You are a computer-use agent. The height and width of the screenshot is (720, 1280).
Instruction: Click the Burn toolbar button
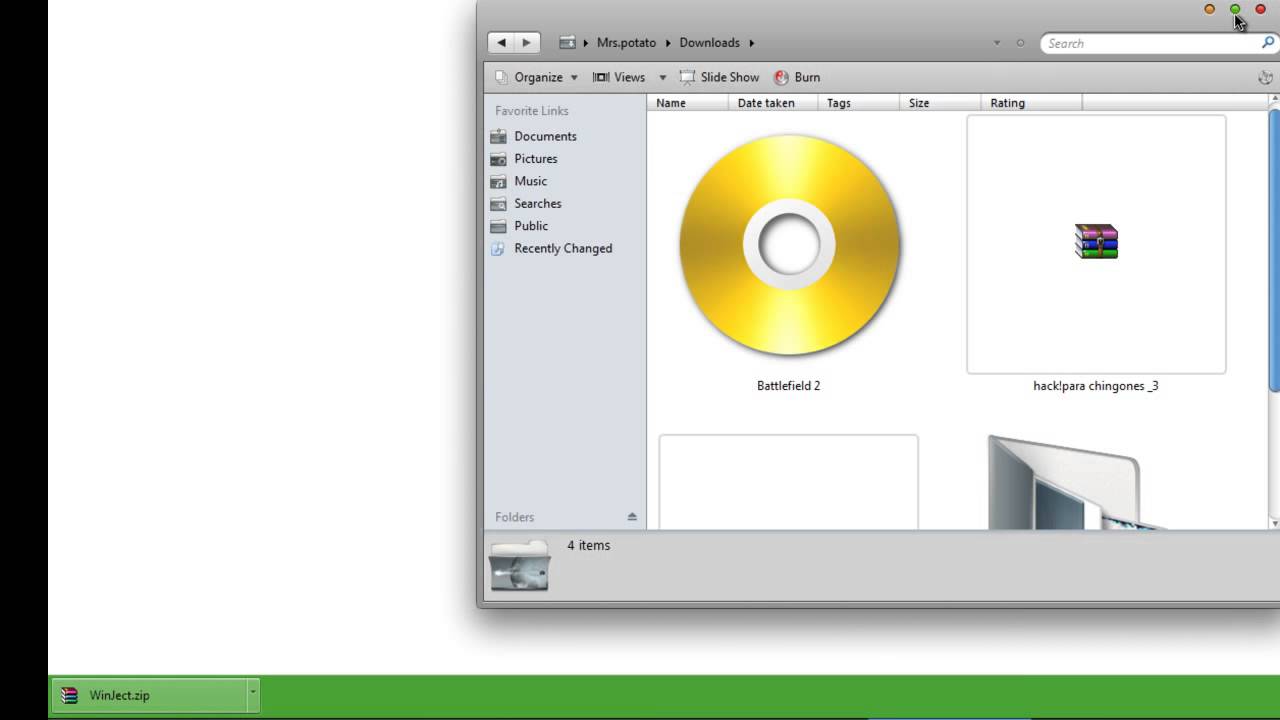click(x=798, y=77)
